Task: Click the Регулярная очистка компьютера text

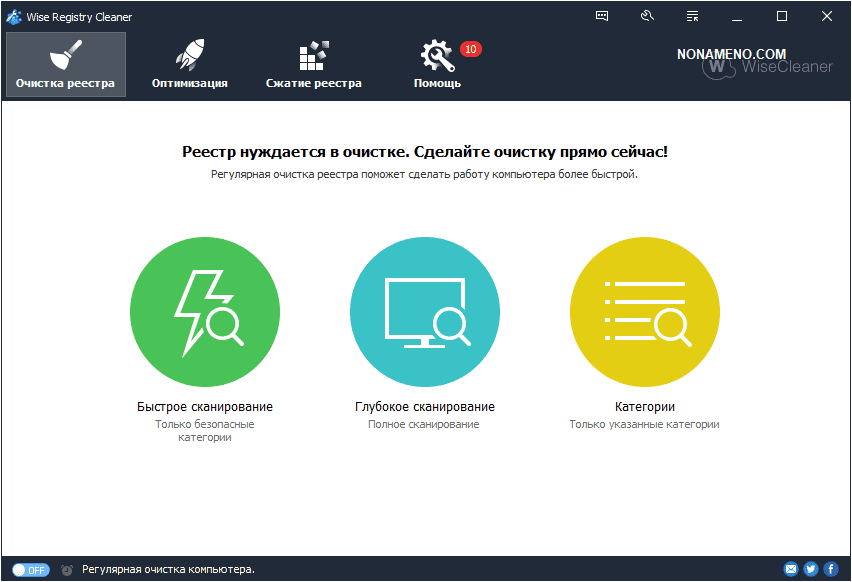Action: point(168,569)
